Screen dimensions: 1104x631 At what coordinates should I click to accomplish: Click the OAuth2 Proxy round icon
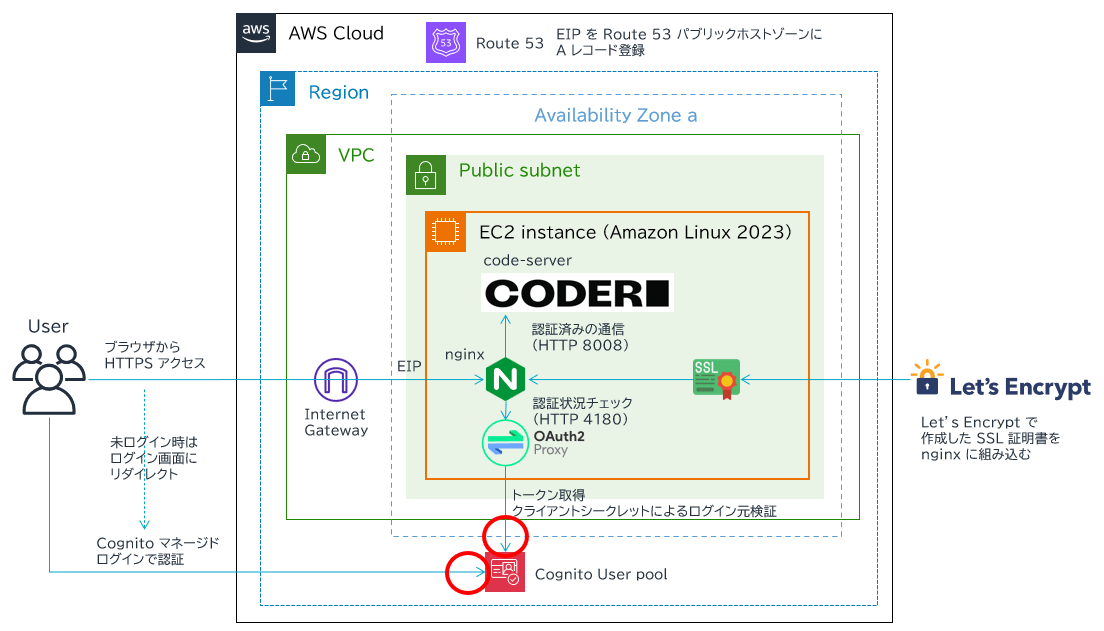pos(504,442)
